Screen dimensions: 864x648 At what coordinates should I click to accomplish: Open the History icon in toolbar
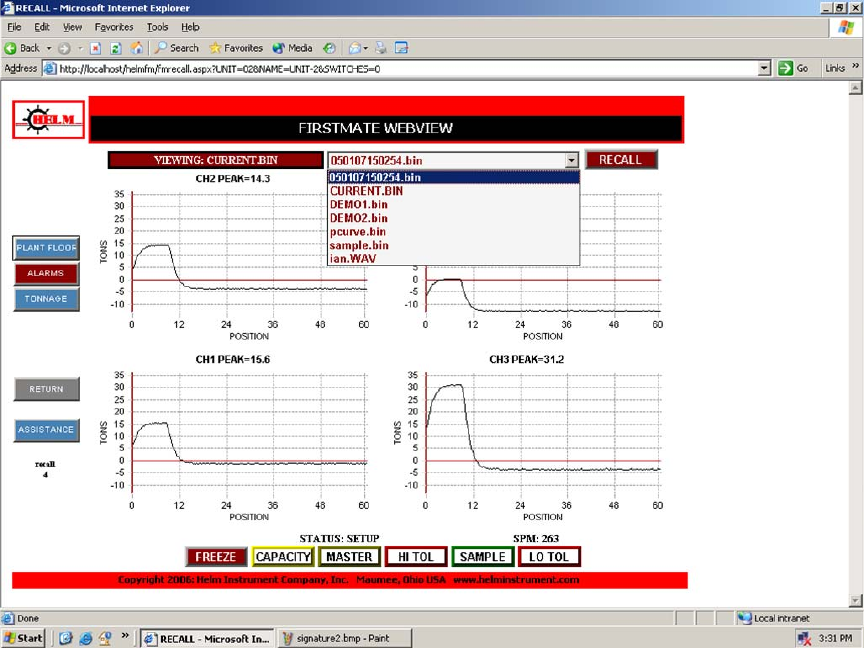329,48
